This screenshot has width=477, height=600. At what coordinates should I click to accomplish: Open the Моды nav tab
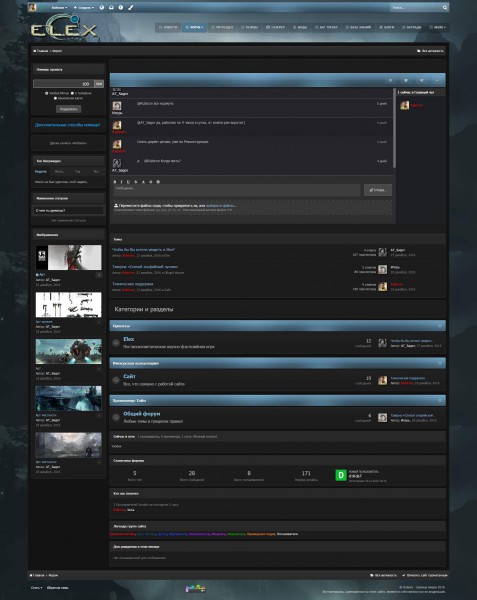300,27
